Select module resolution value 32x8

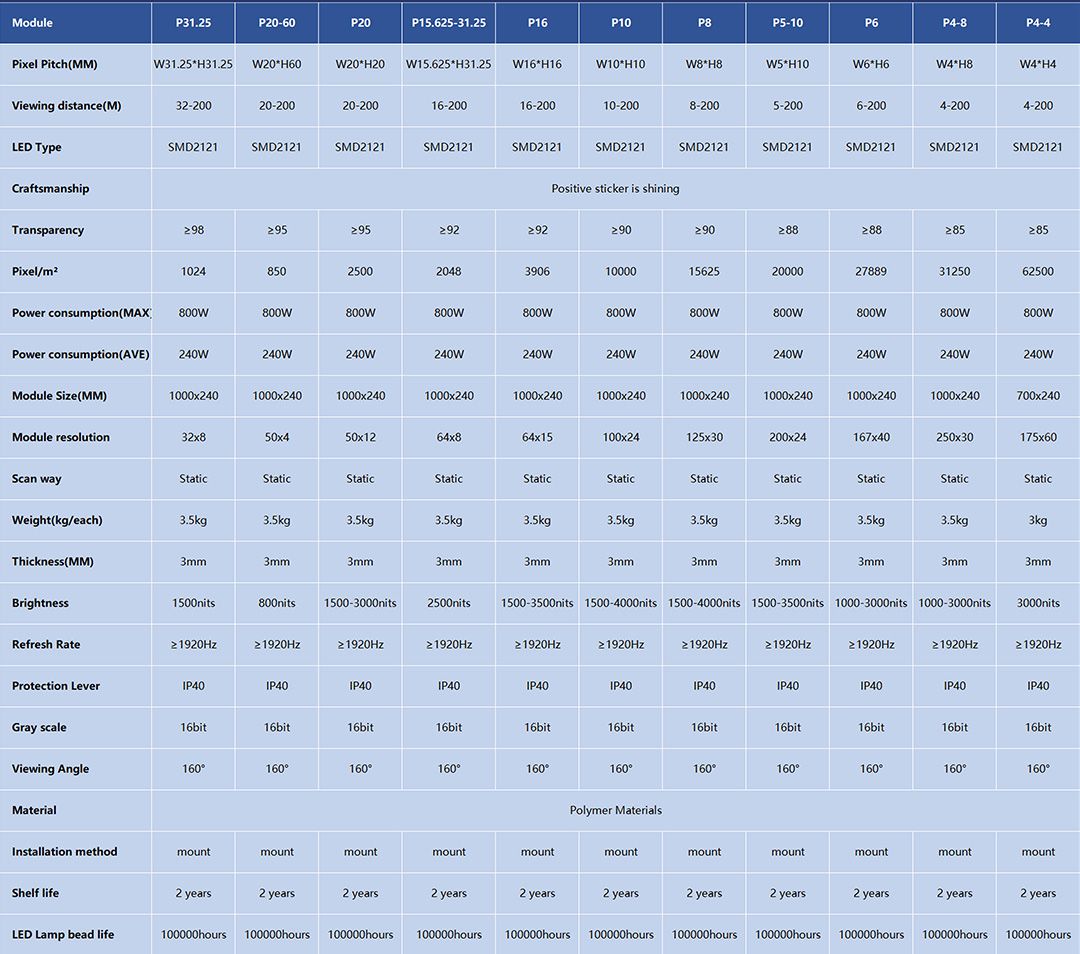[x=194, y=437]
